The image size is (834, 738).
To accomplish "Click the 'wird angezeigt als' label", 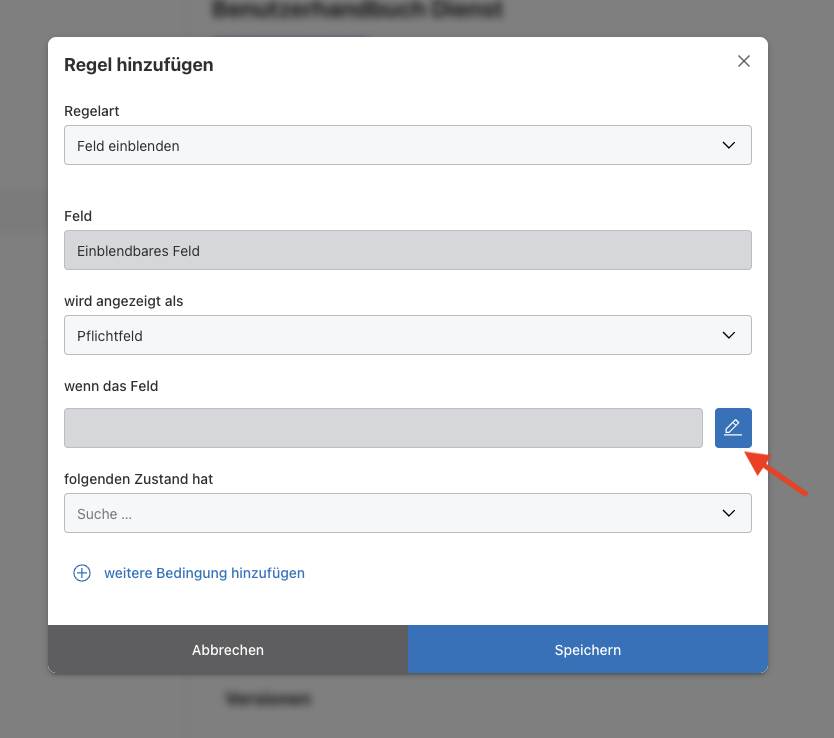I will (x=123, y=301).
